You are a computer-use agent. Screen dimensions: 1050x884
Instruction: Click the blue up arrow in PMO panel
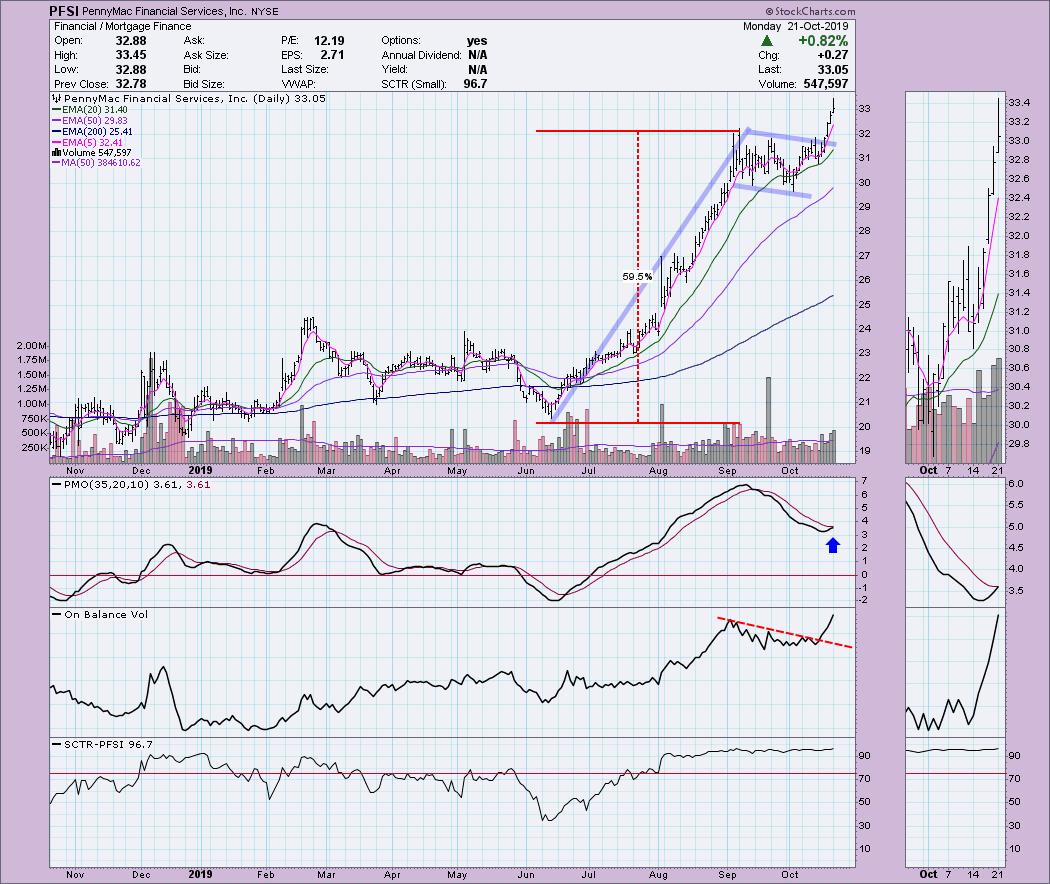coord(832,546)
